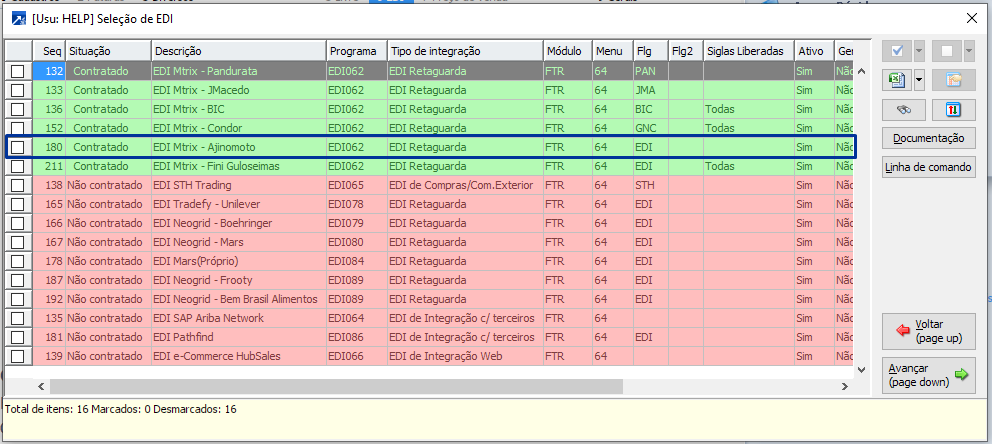Click the EDI080 program cell

pos(357,242)
